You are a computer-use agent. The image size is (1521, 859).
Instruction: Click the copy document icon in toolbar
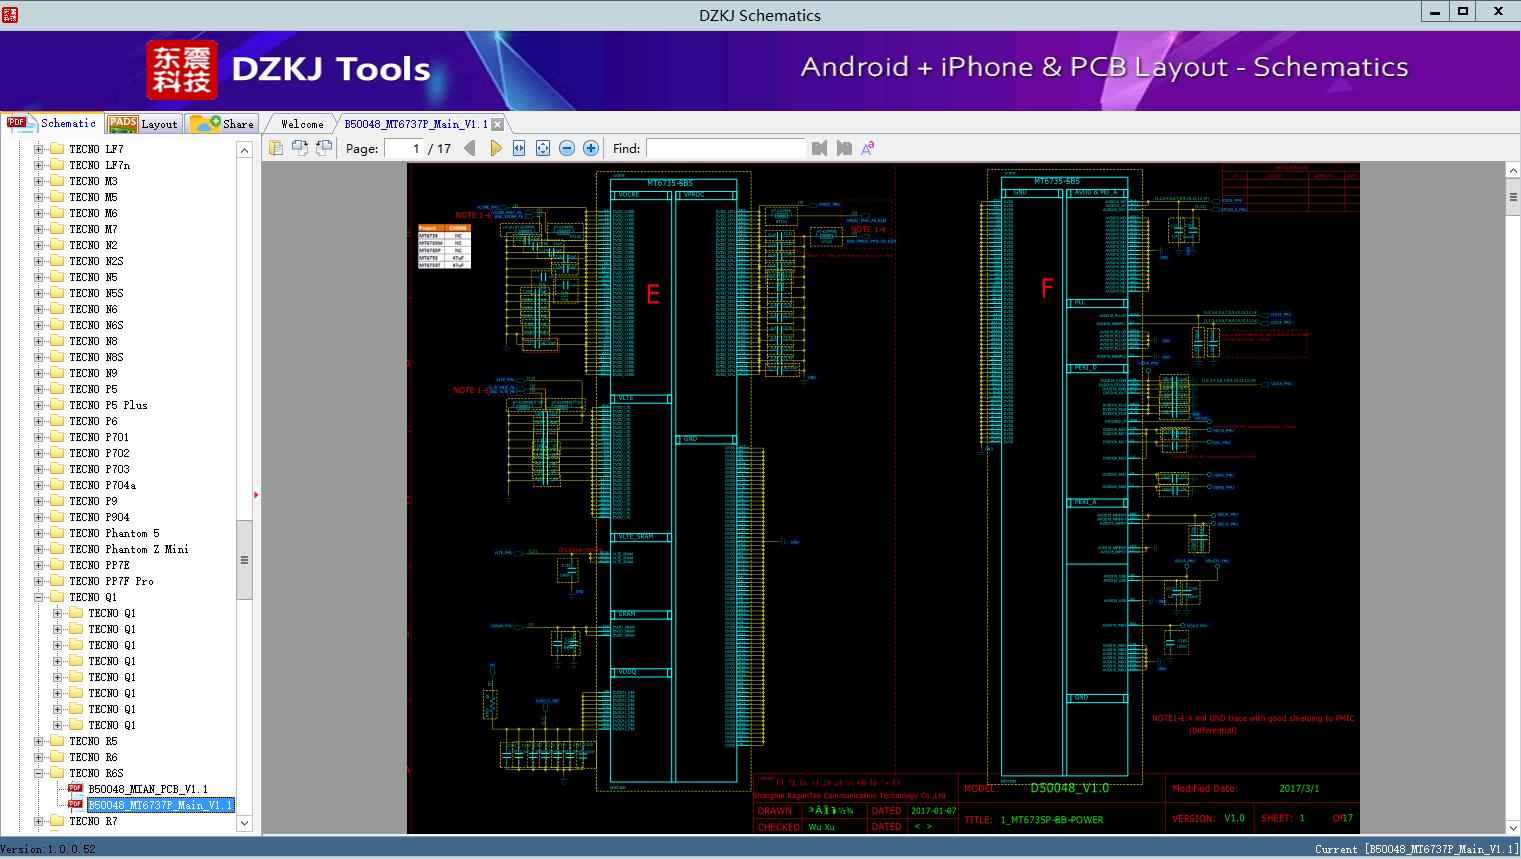[x=275, y=148]
